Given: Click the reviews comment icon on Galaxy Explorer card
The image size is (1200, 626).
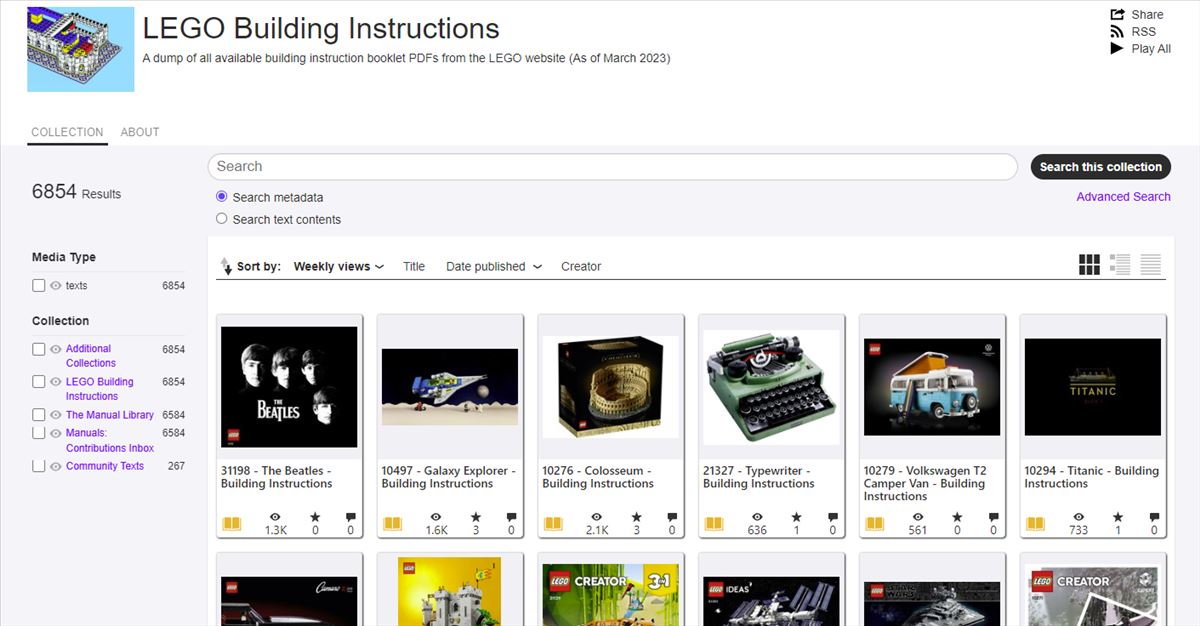Looking at the screenshot, I should (511, 518).
